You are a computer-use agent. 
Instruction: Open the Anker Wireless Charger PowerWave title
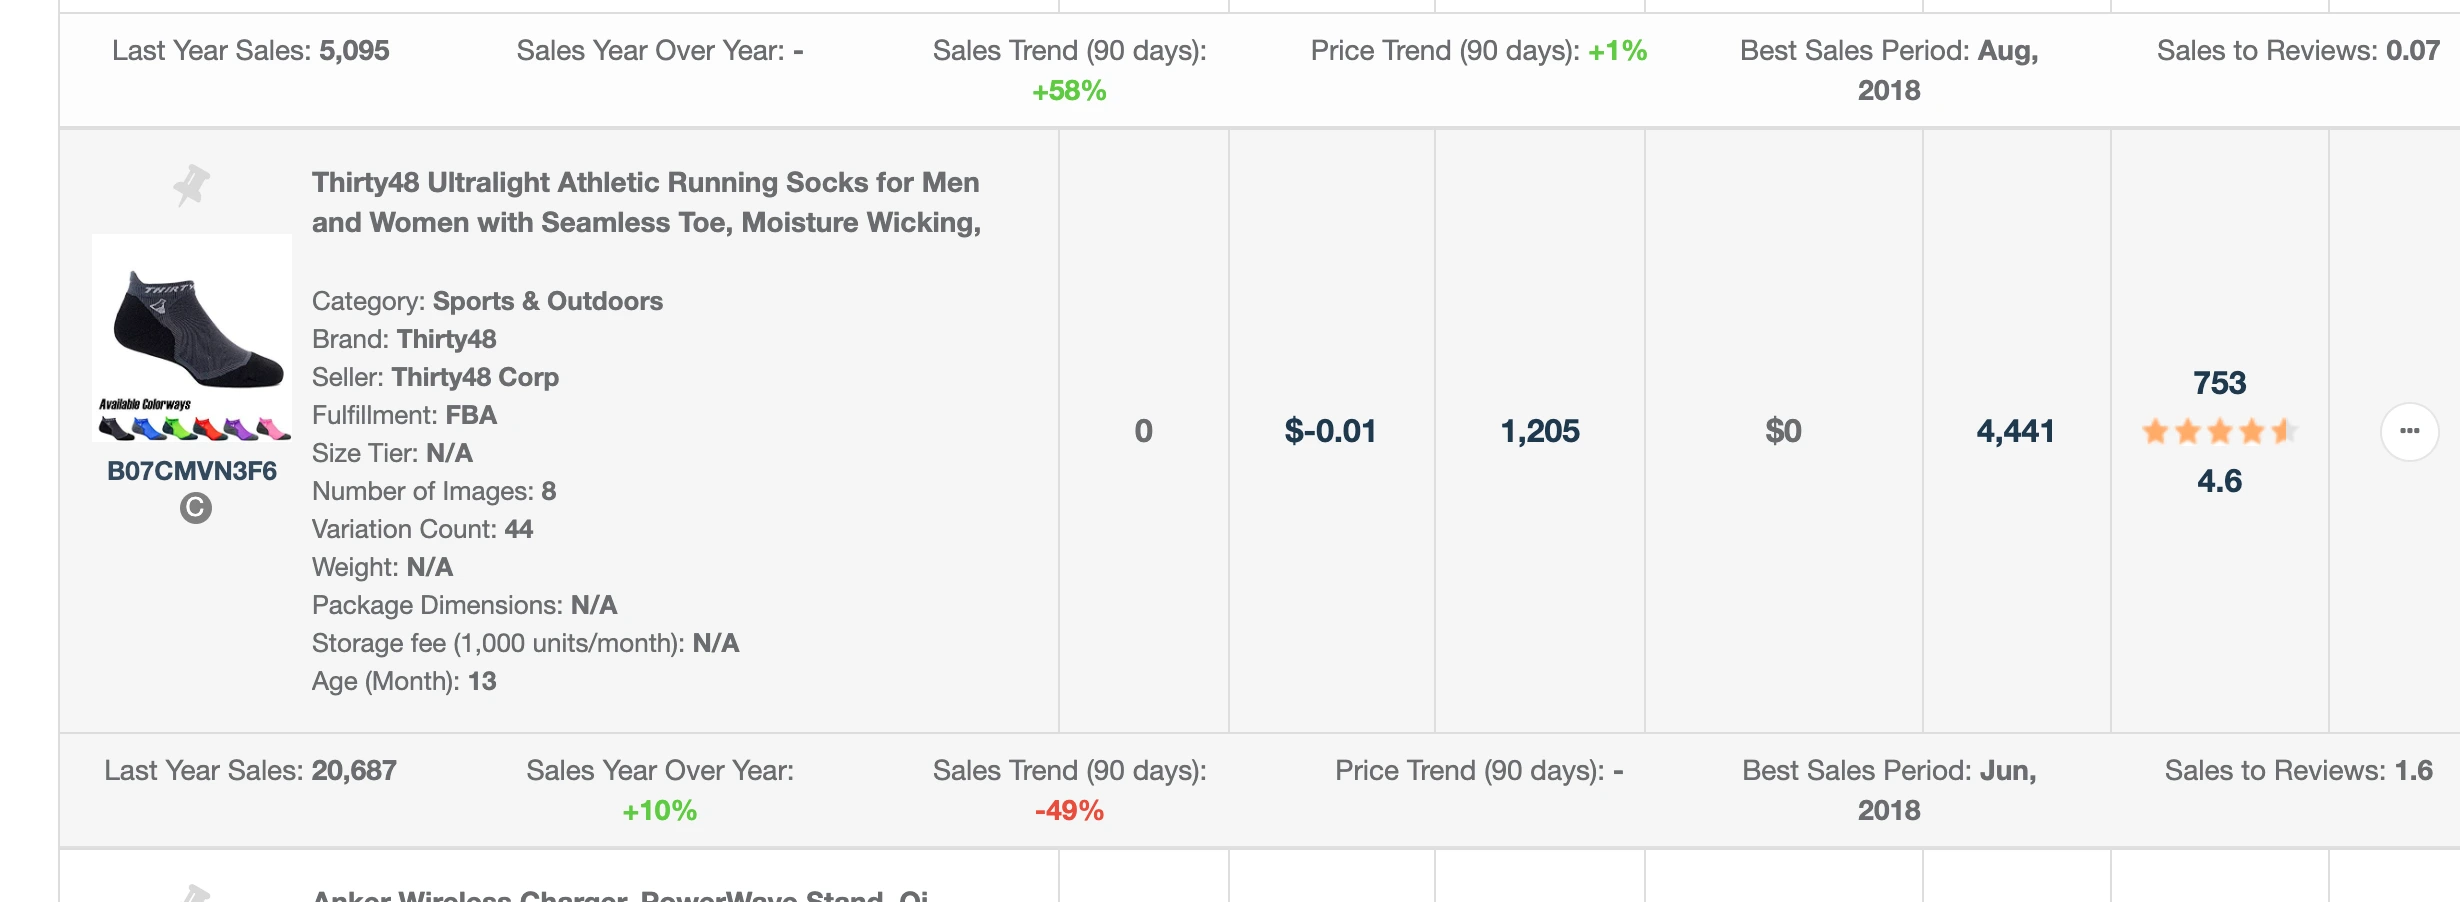click(620, 894)
